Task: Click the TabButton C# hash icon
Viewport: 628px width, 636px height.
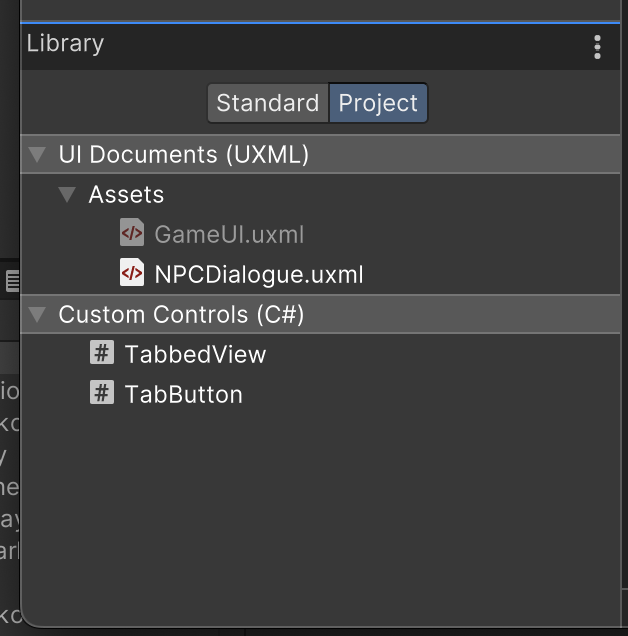Action: pos(102,393)
